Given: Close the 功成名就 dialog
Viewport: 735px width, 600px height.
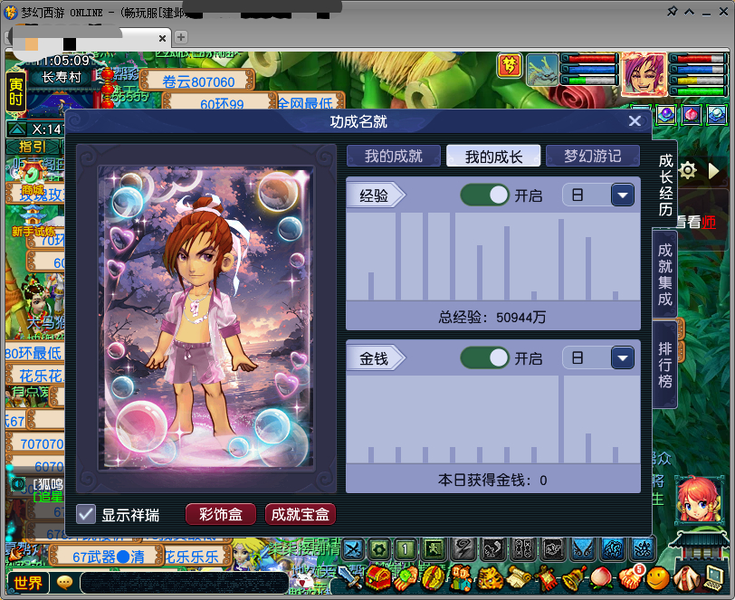Looking at the screenshot, I should click(x=635, y=121).
